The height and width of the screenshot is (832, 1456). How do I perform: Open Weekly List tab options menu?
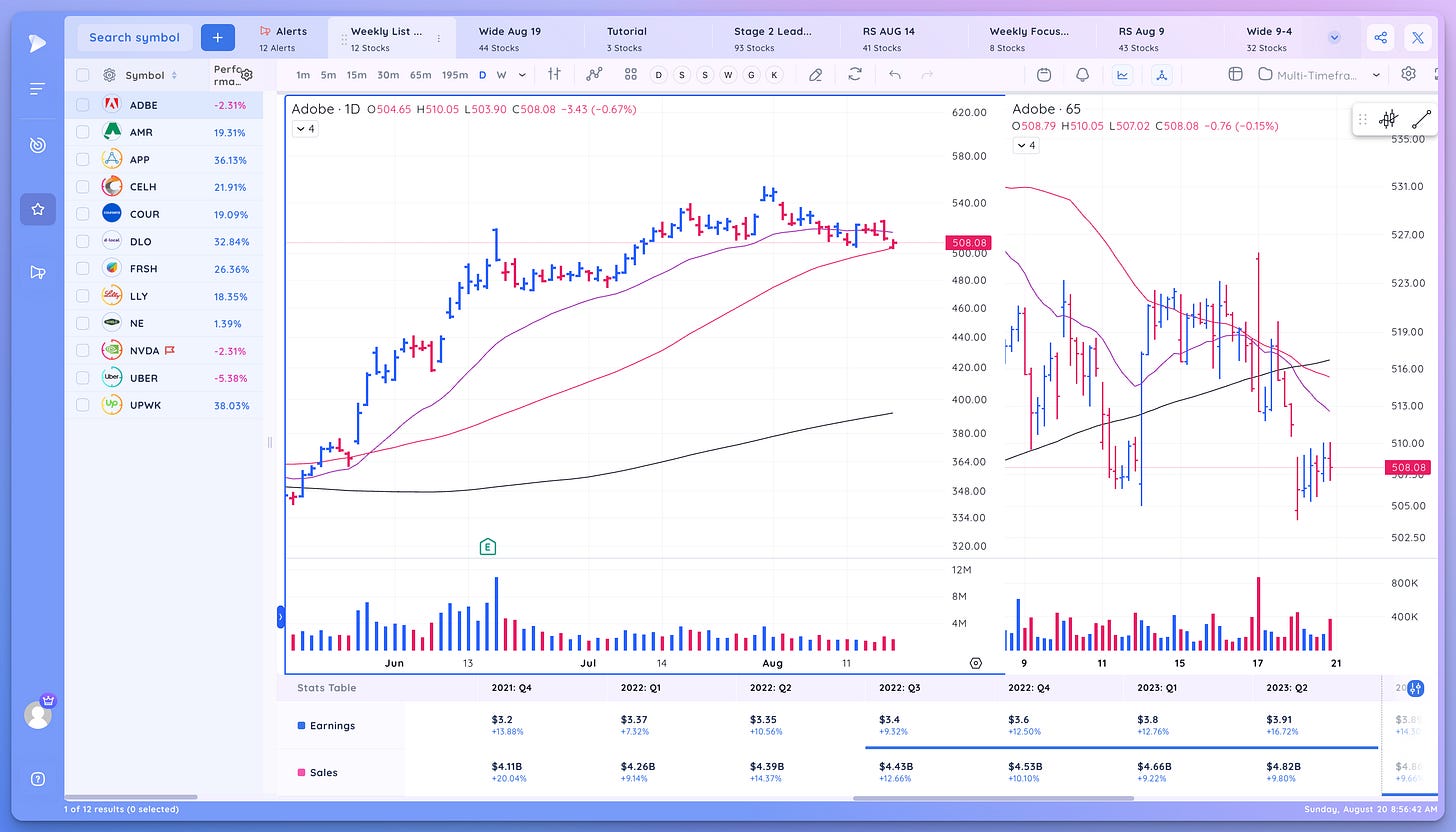(438, 38)
